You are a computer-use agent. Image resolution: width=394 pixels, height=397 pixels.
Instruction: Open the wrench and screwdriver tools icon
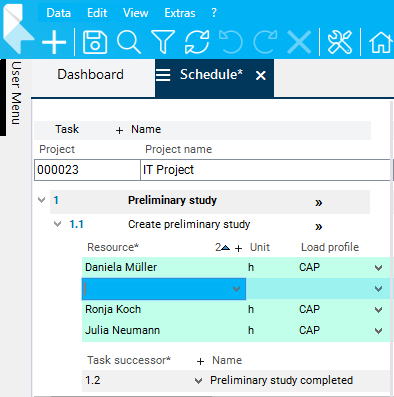tap(340, 42)
